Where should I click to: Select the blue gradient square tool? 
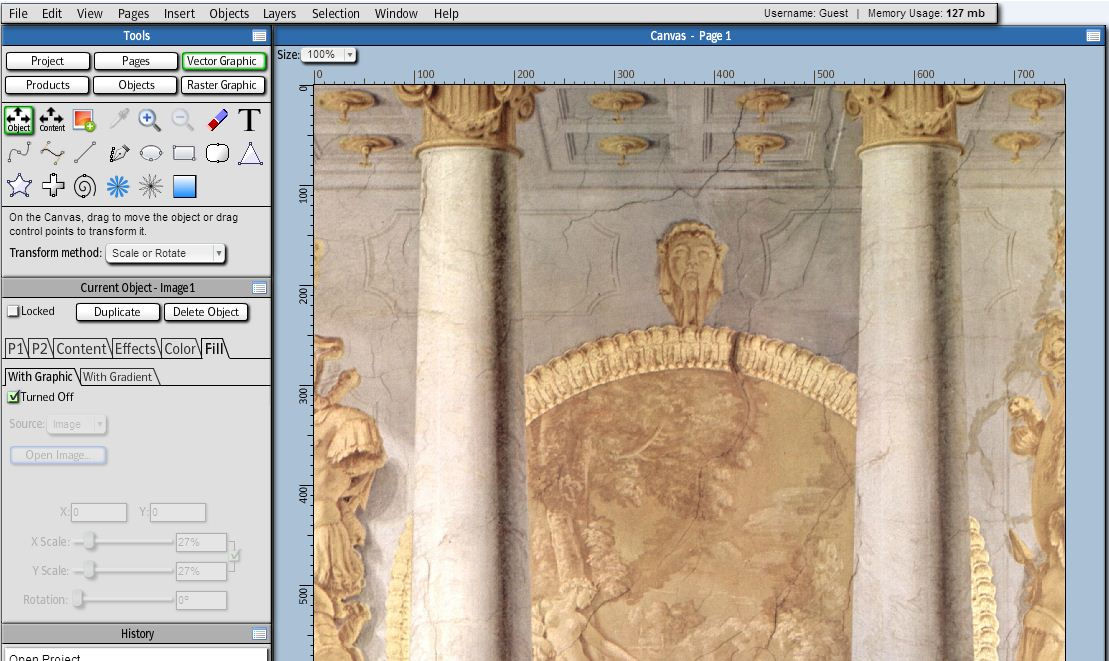click(x=184, y=186)
